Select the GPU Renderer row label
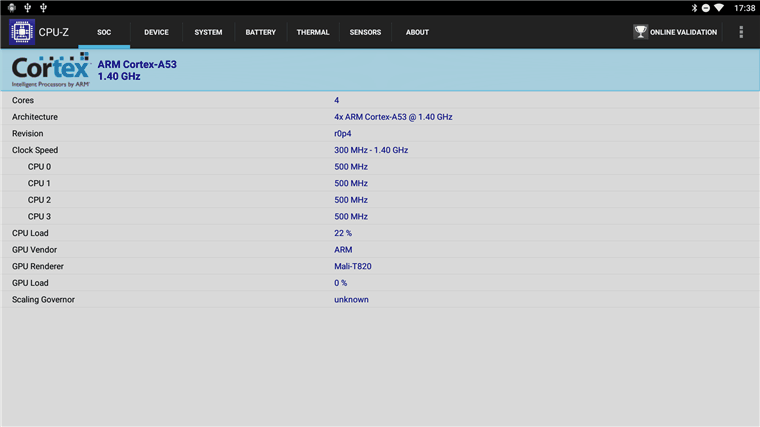 [38, 266]
